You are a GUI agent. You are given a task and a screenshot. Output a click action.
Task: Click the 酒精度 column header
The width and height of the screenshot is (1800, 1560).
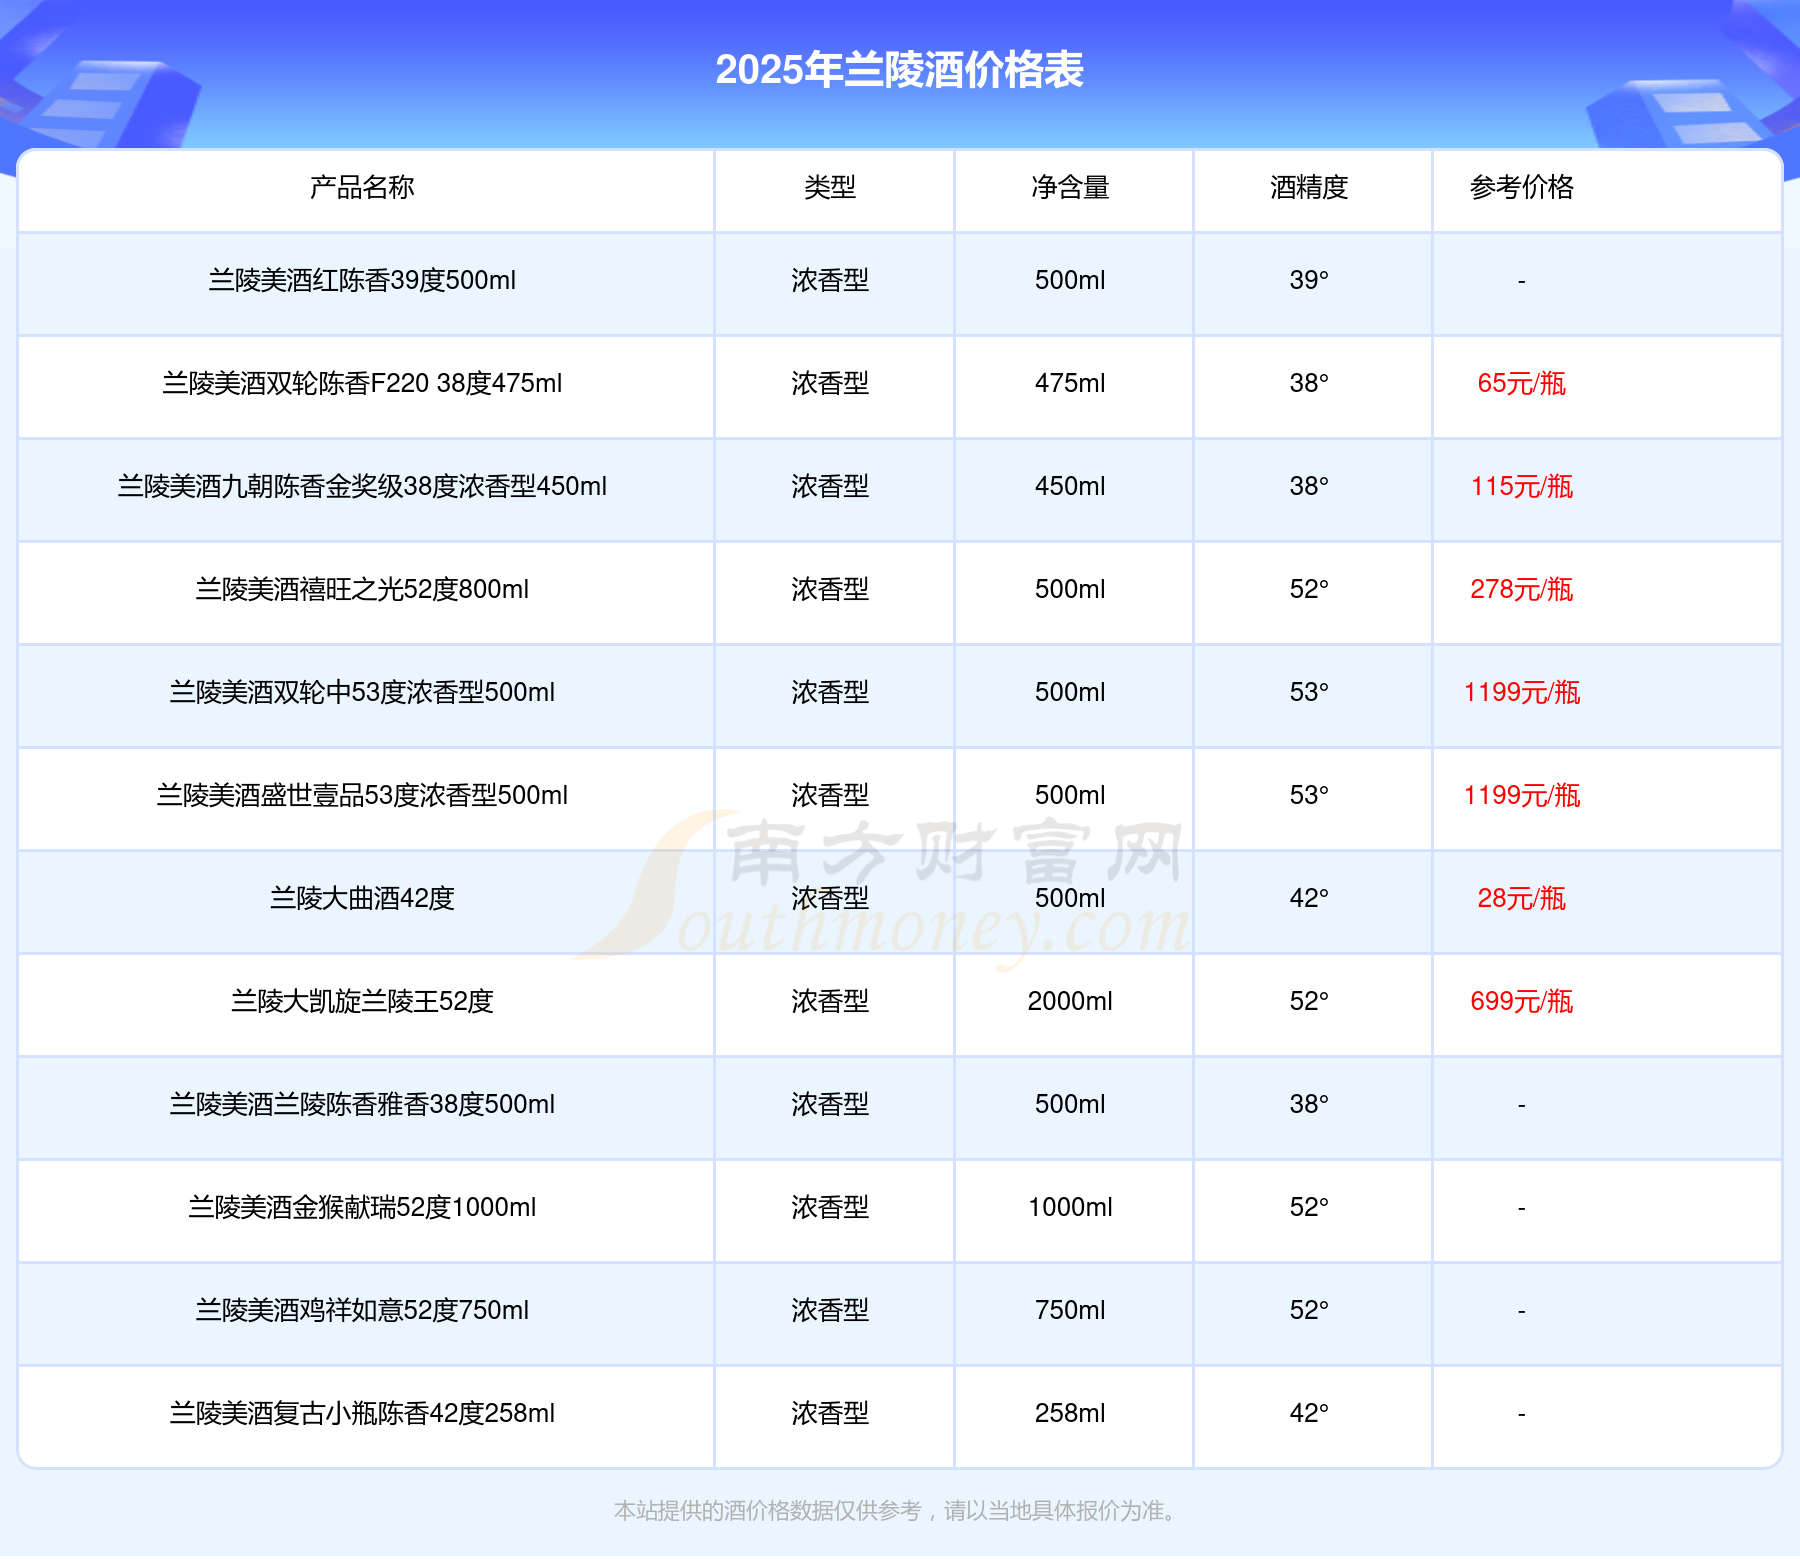(1309, 187)
